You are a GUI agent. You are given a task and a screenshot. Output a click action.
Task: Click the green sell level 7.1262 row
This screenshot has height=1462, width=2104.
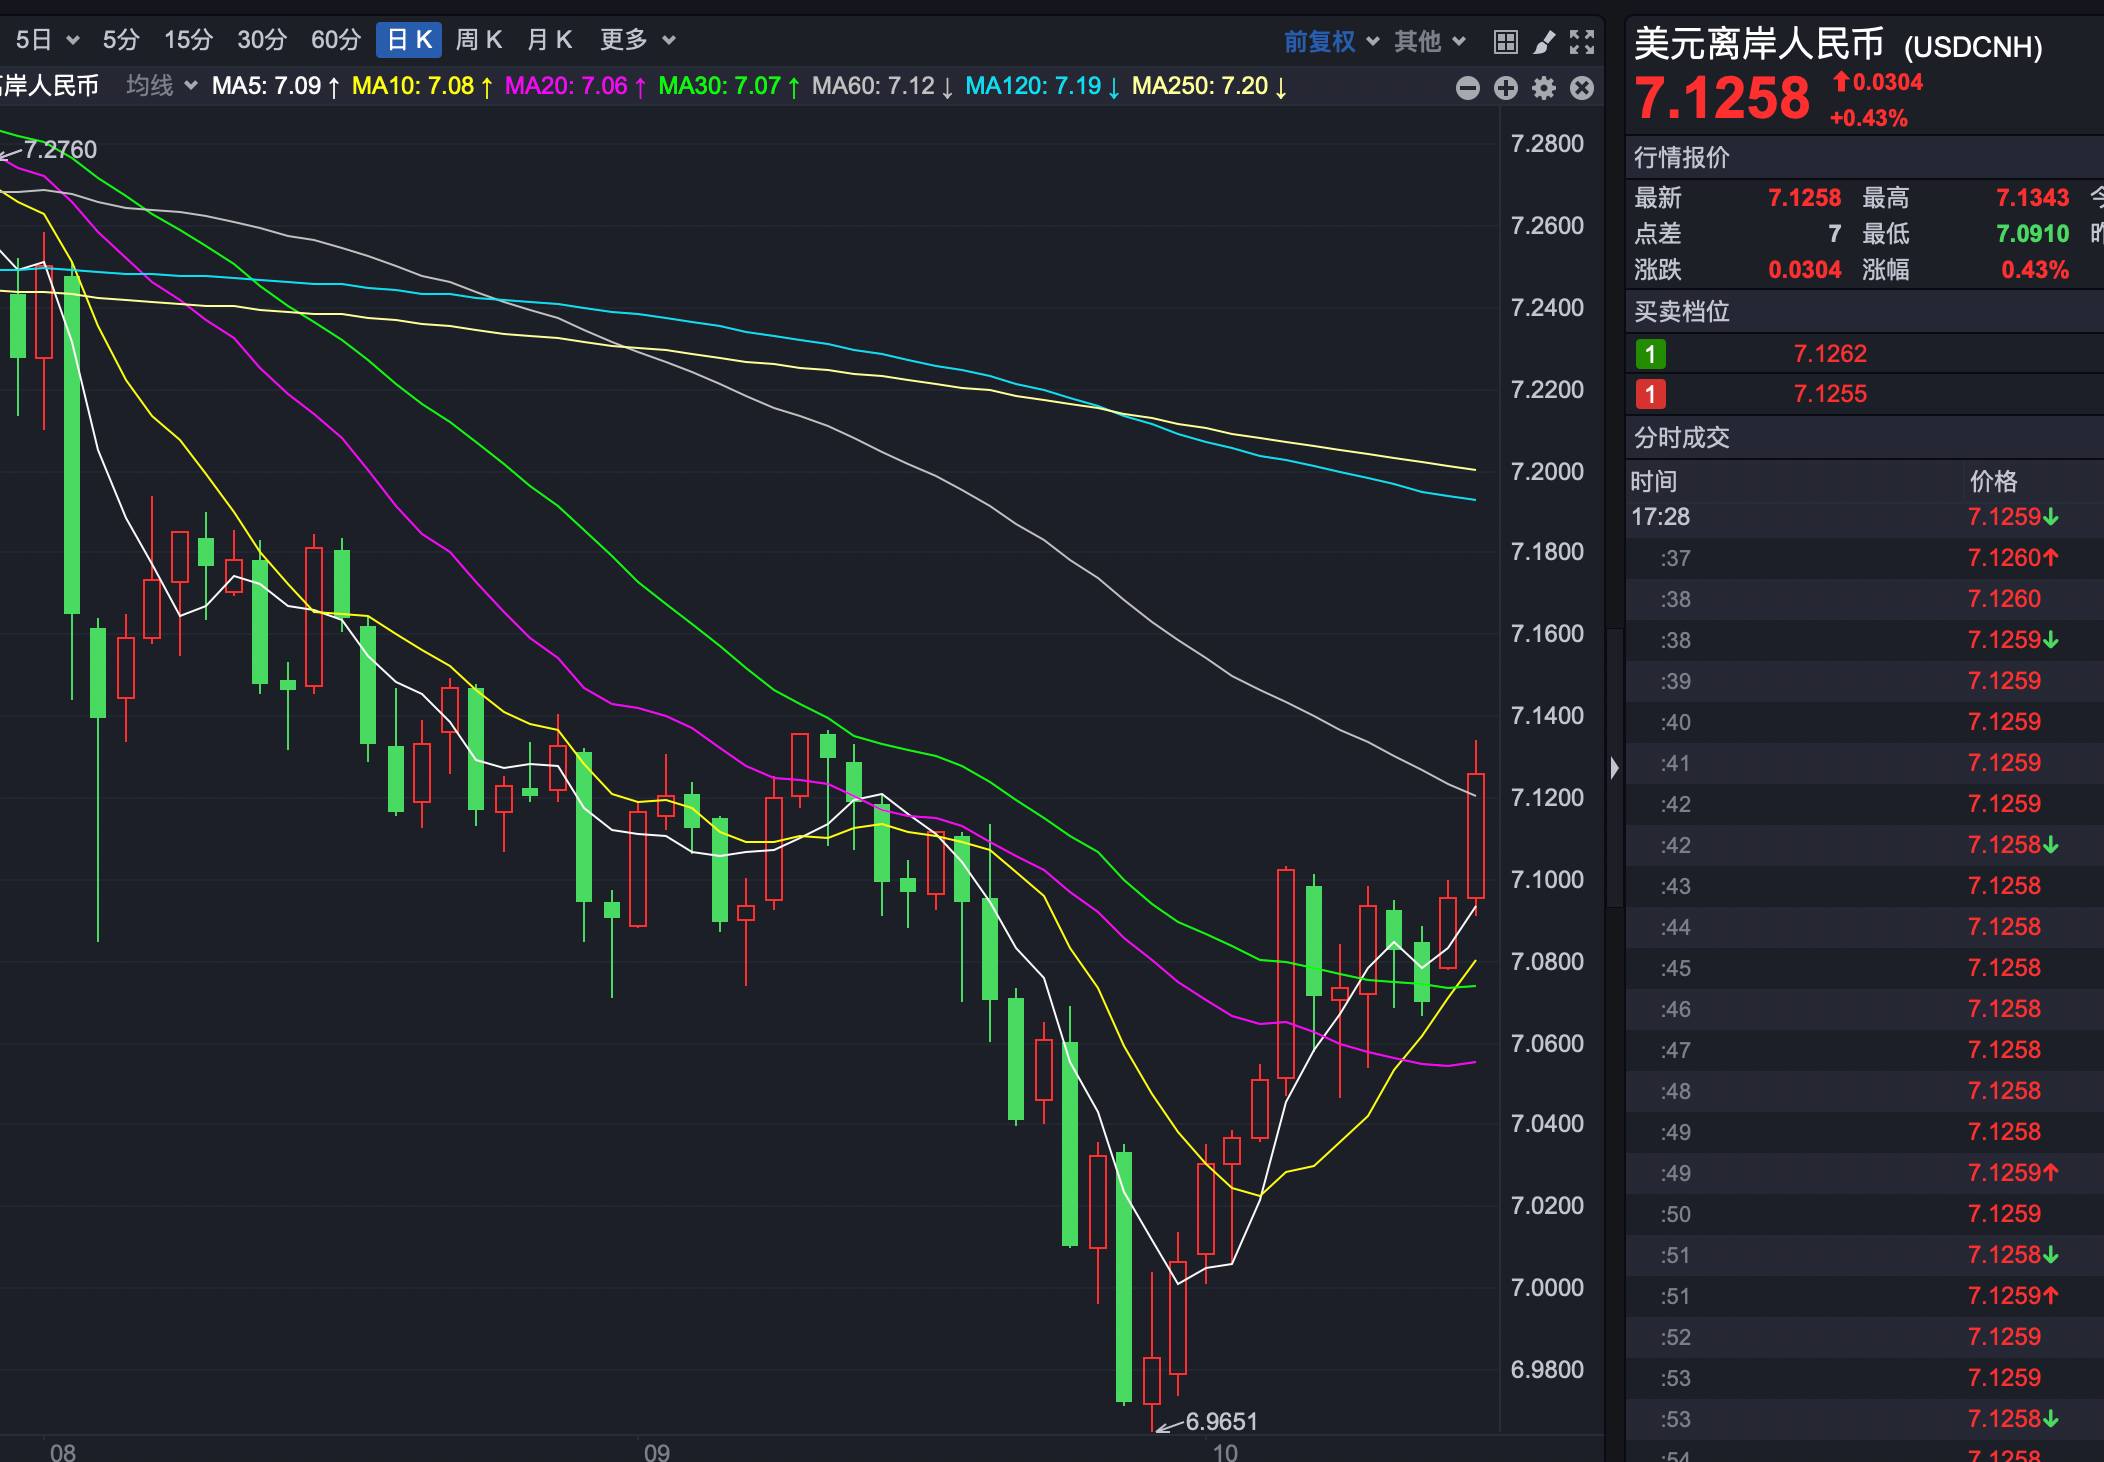tap(1829, 353)
